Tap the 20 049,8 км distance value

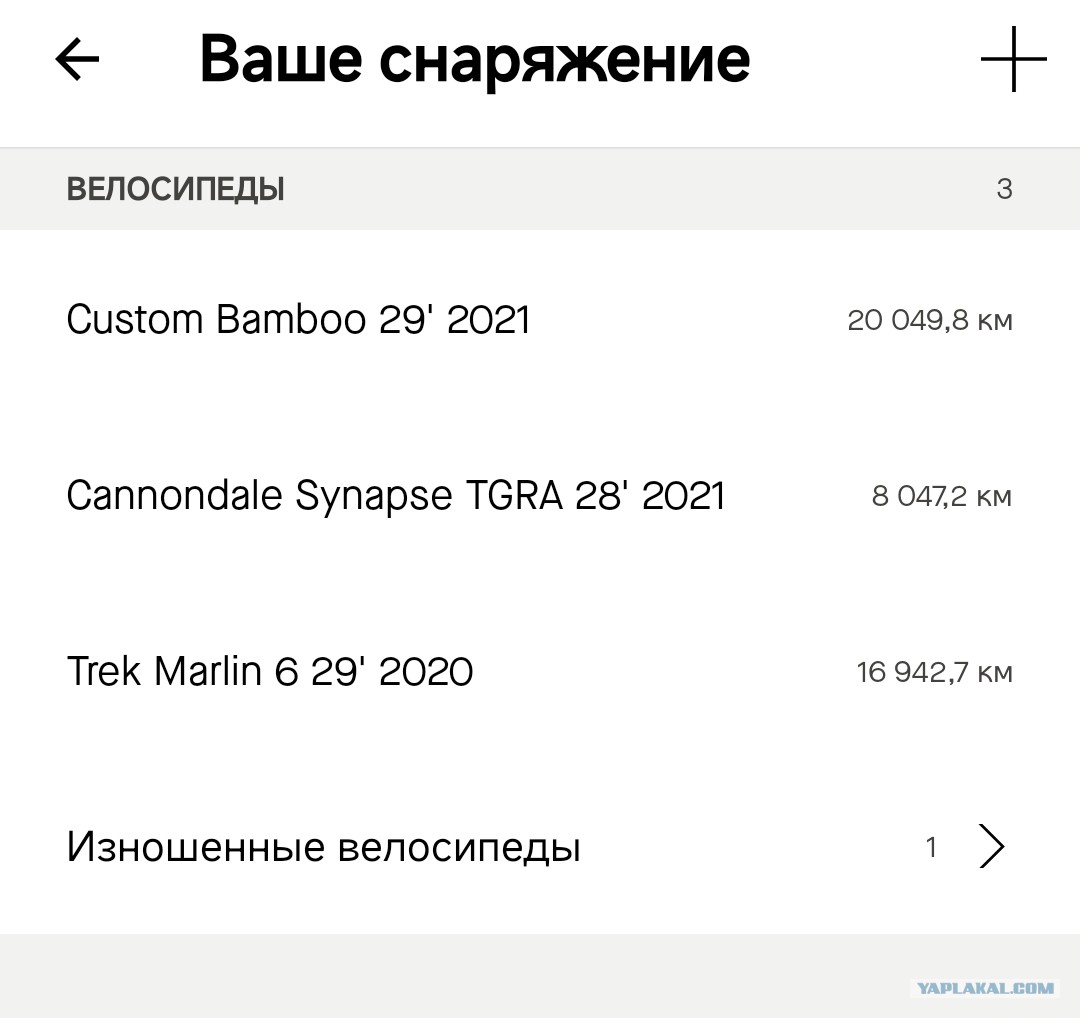[x=930, y=320]
